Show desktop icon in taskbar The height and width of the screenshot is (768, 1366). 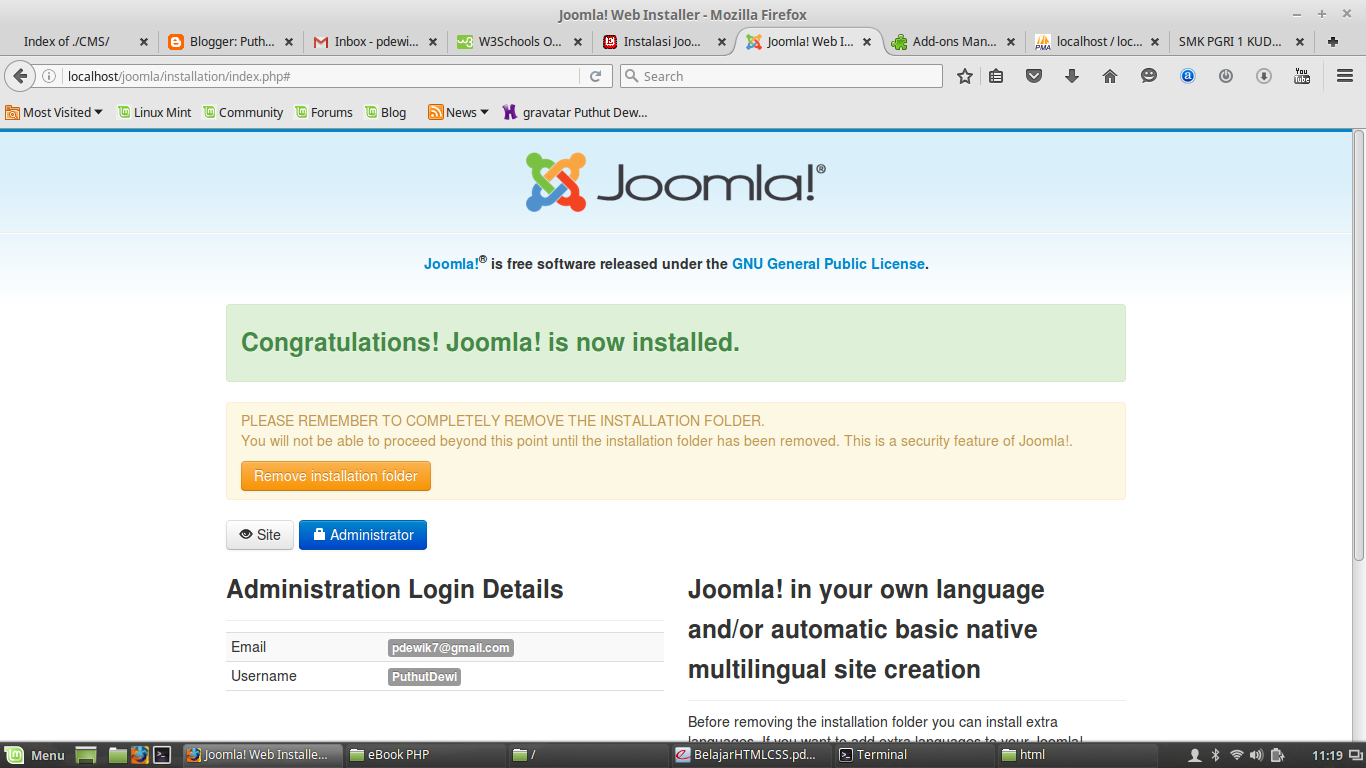coord(86,755)
